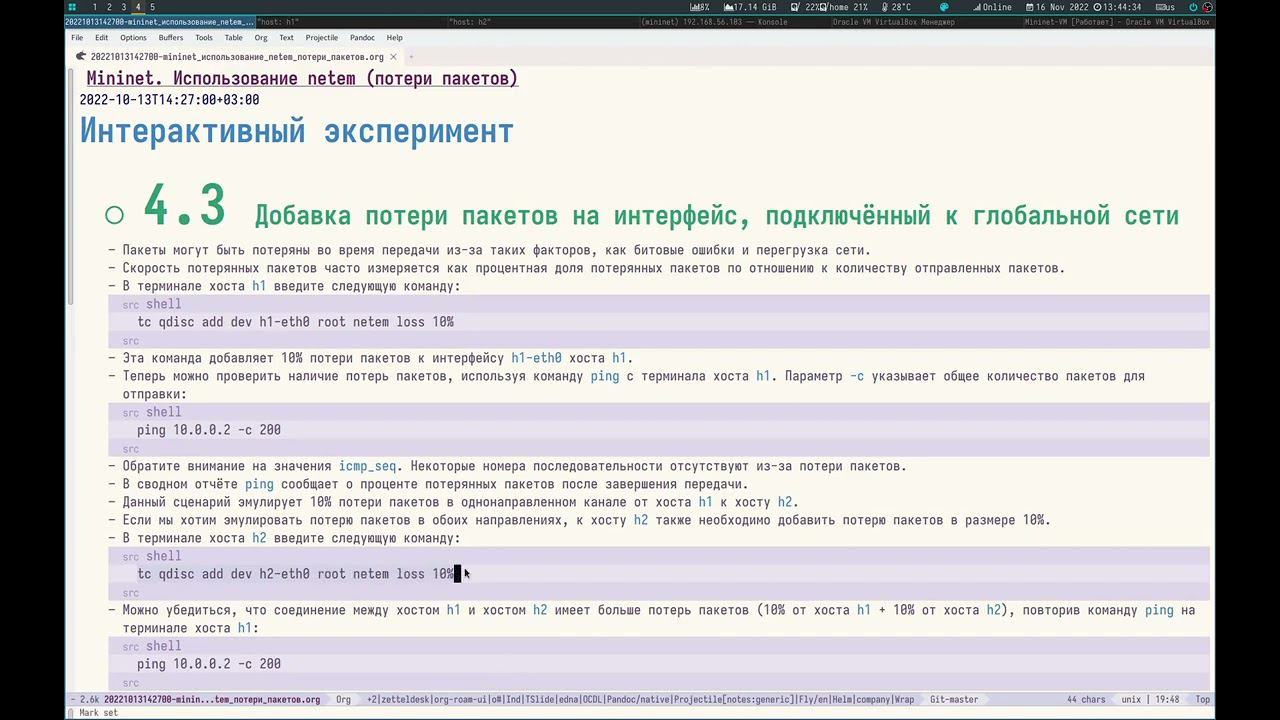Click the teal palette tray icon
The width and height of the screenshot is (1280, 720).
pos(944,7)
